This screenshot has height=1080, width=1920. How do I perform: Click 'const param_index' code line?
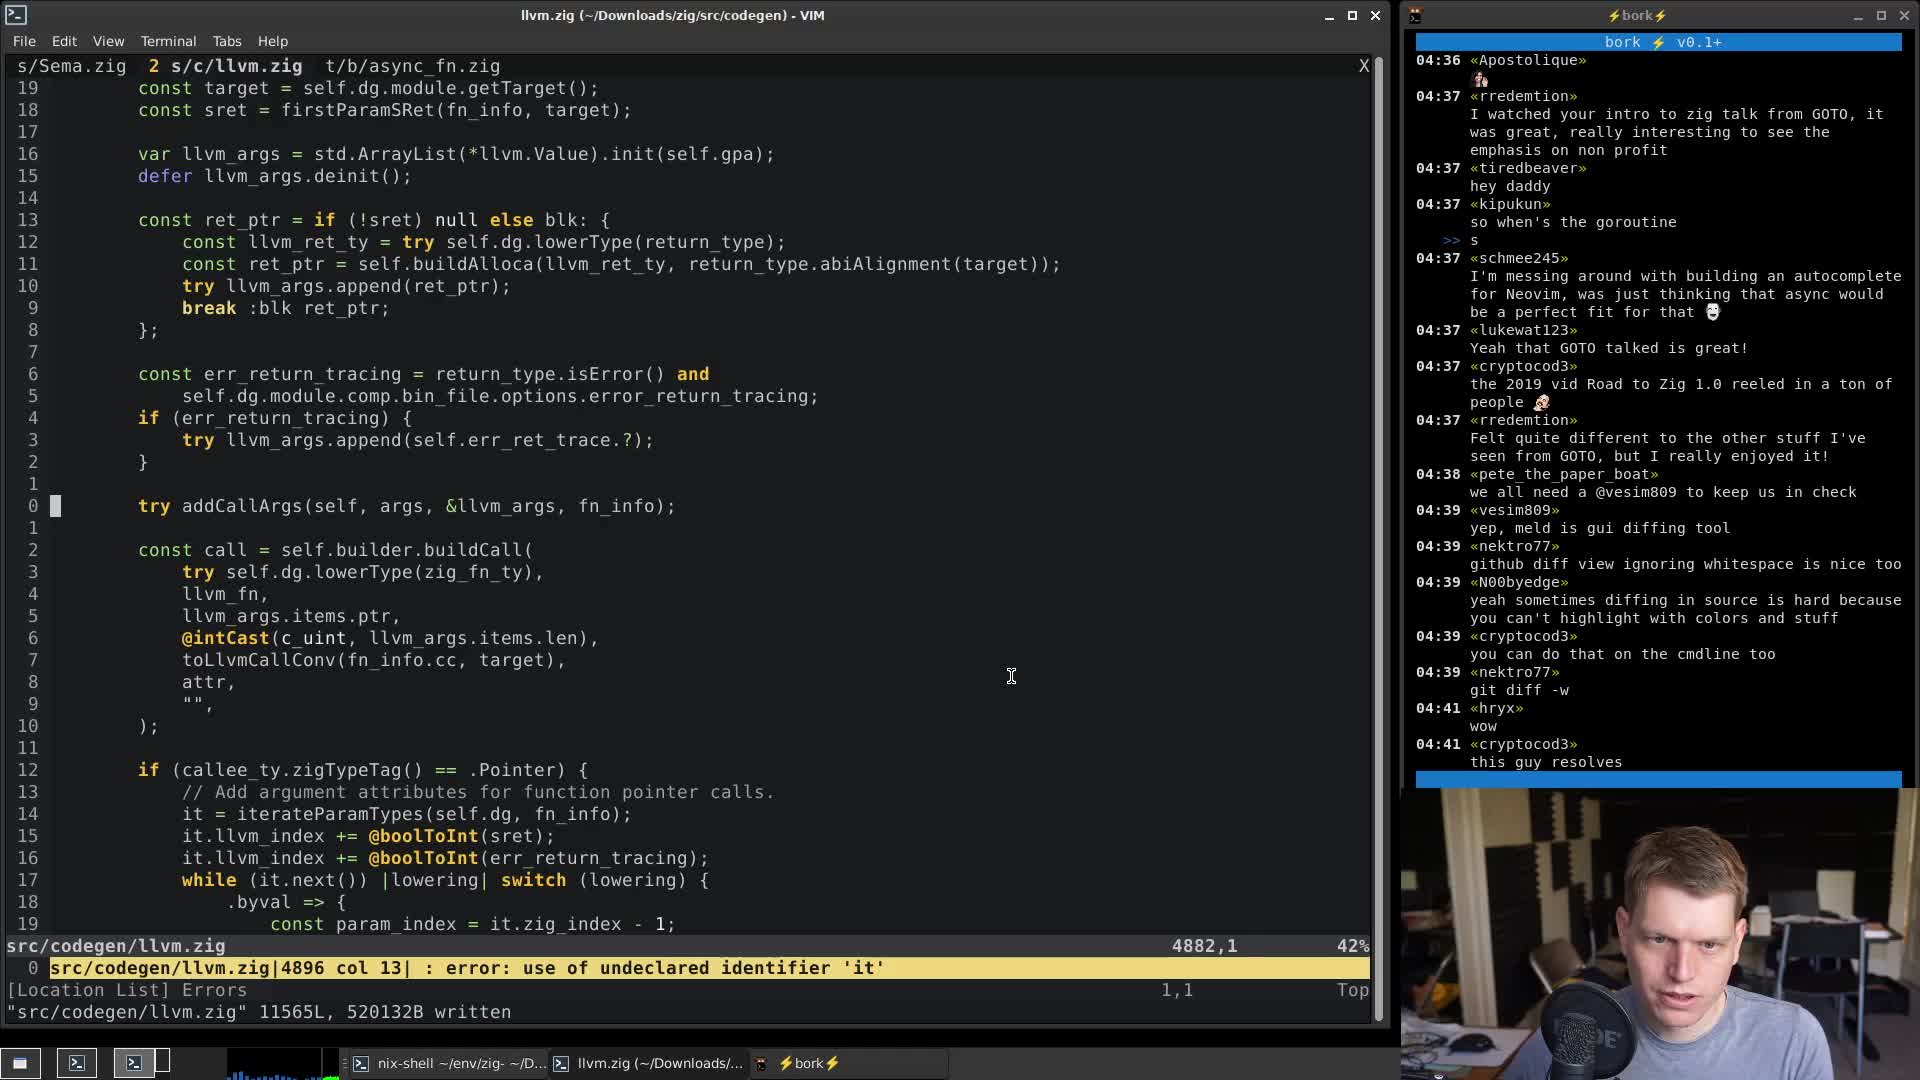pyautogui.click(x=472, y=924)
